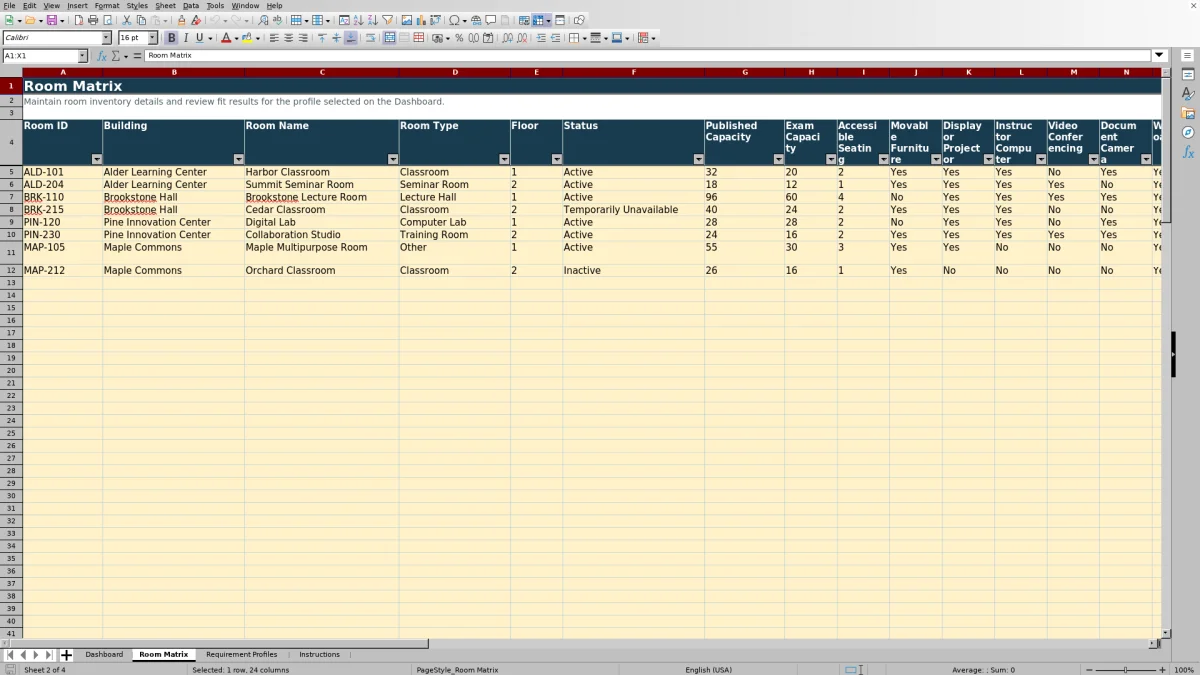Open the File menu
Viewport: 1200px width, 675px height.
point(9,6)
